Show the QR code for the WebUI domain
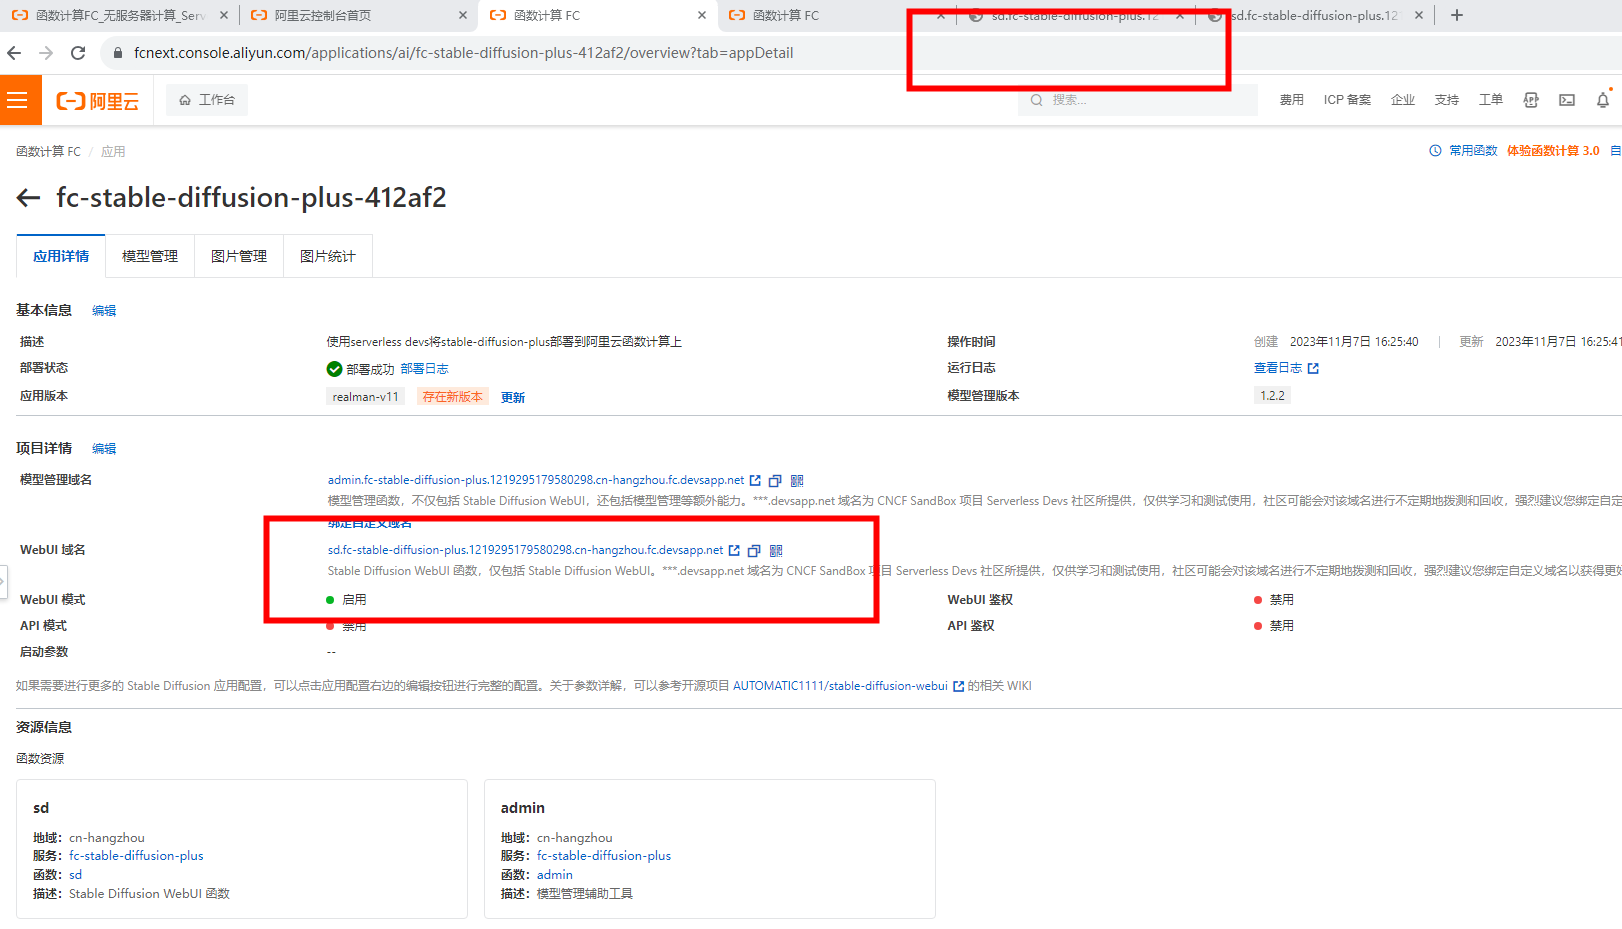The width and height of the screenshot is (1622, 929). pyautogui.click(x=776, y=551)
